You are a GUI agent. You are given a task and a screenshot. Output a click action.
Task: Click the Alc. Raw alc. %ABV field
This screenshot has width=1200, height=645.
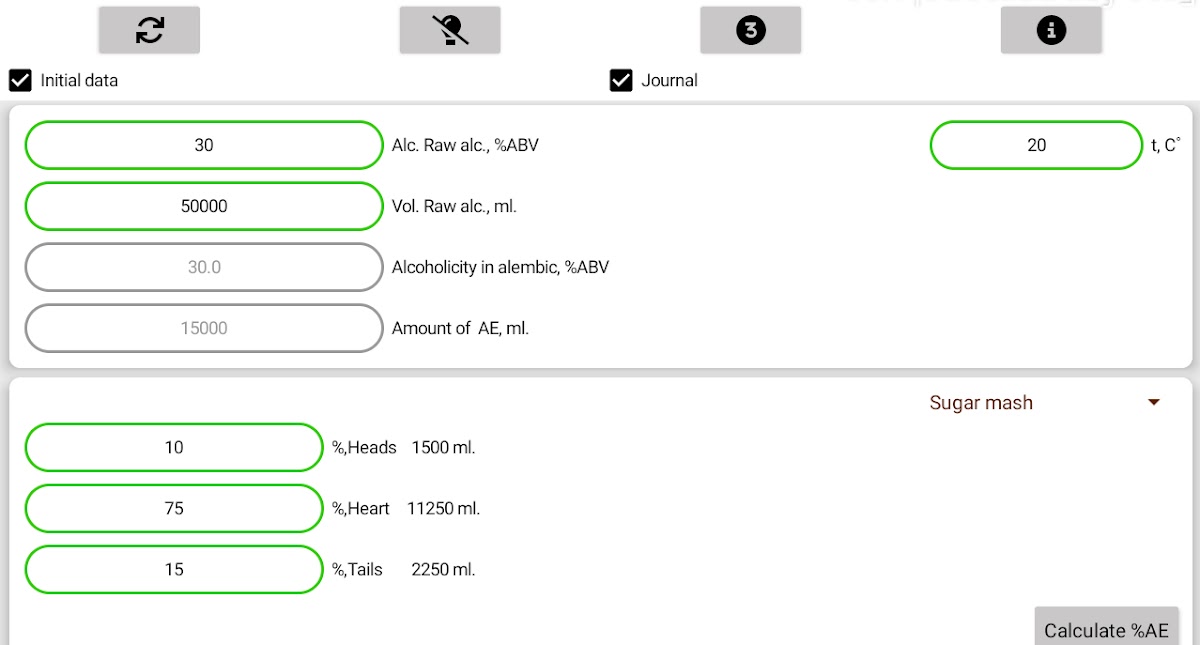204,145
